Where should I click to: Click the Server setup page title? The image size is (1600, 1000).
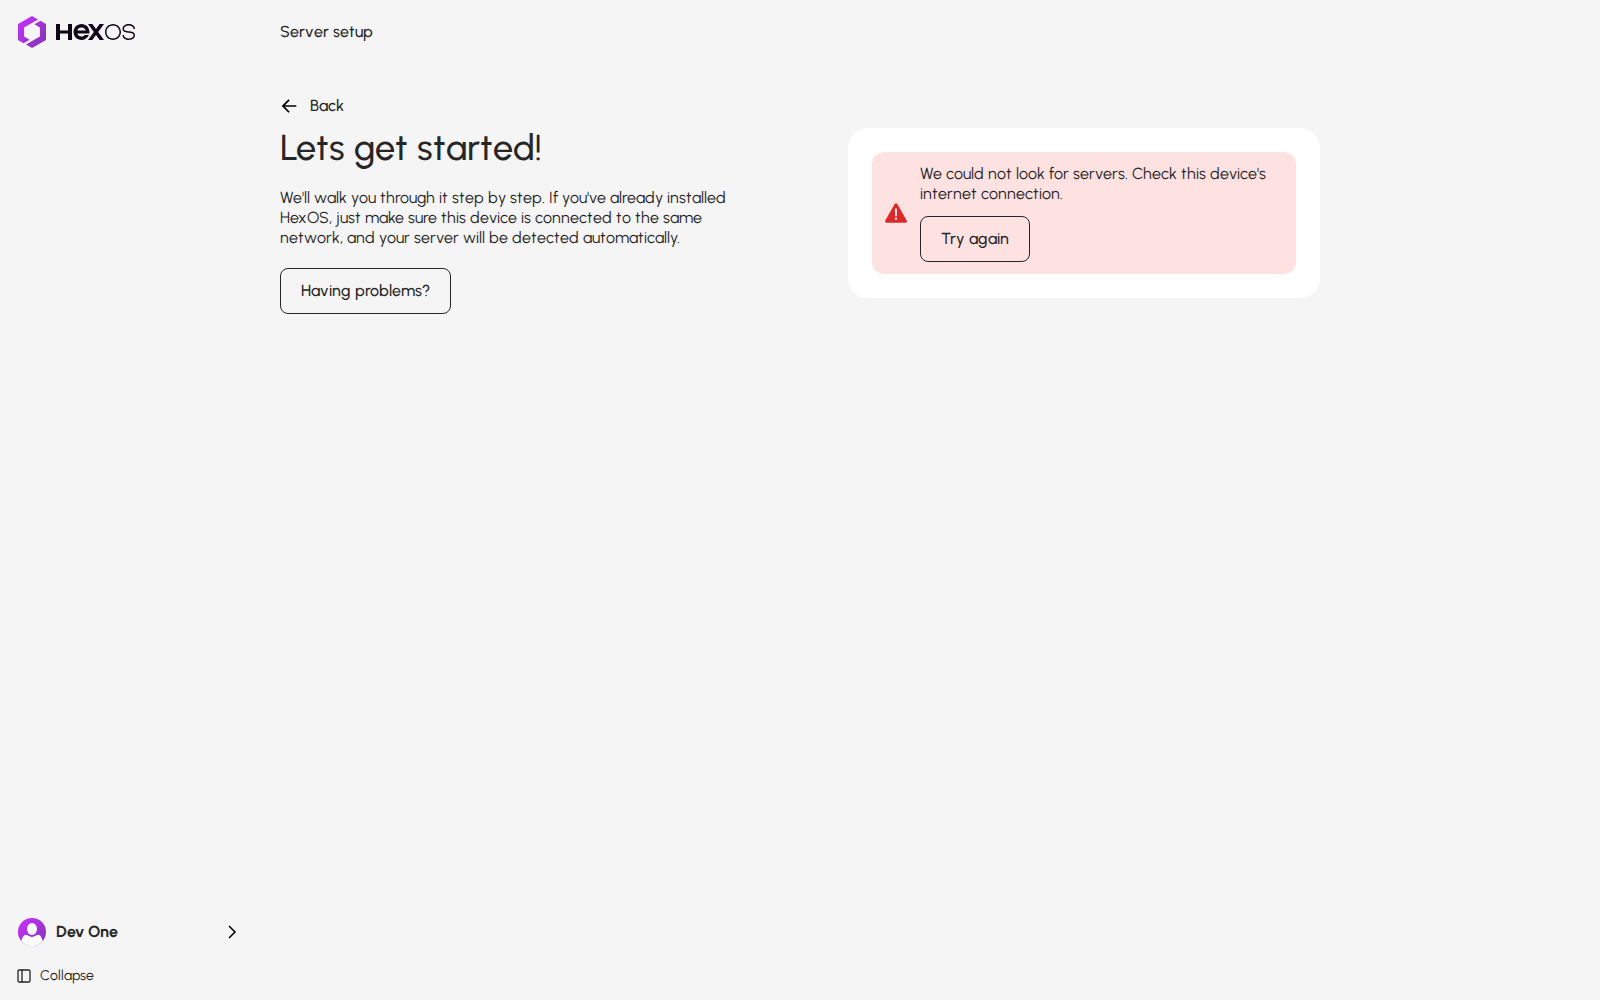tap(326, 32)
